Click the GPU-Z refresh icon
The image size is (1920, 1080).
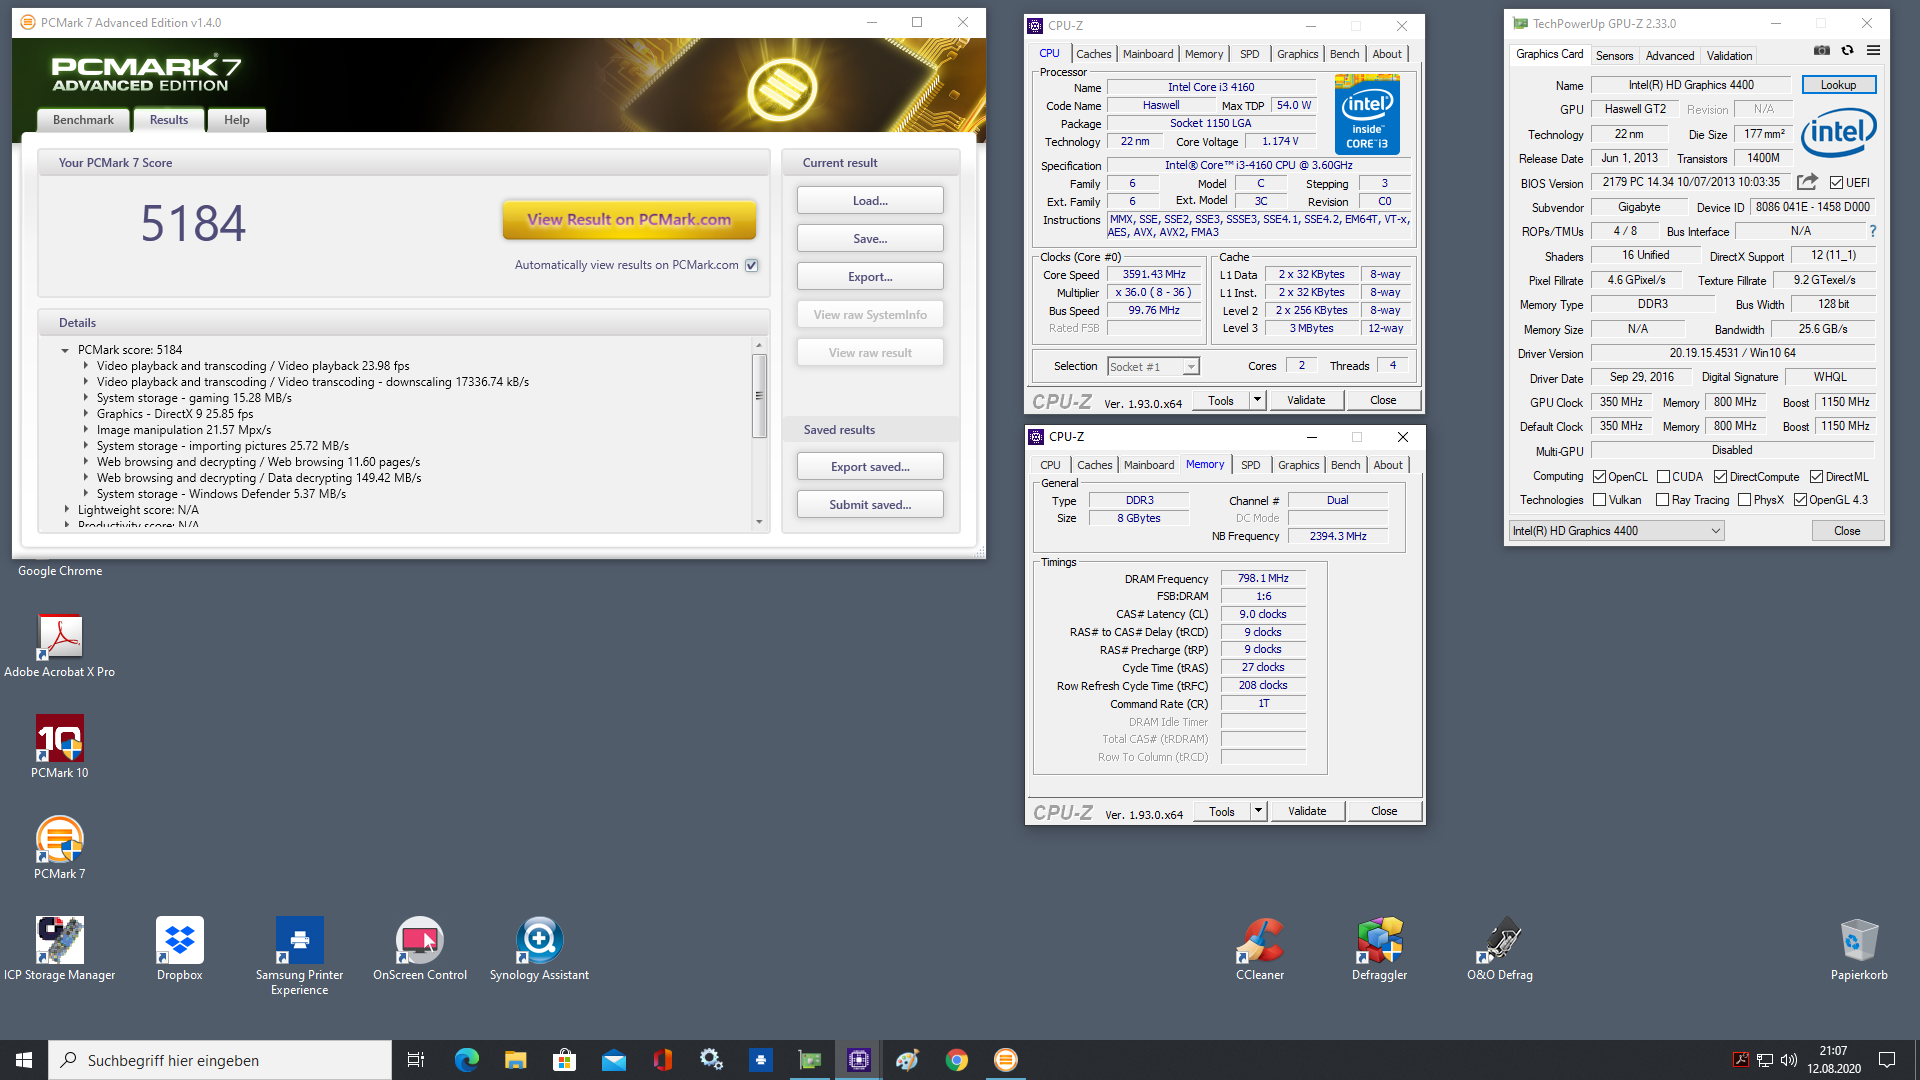point(1847,51)
